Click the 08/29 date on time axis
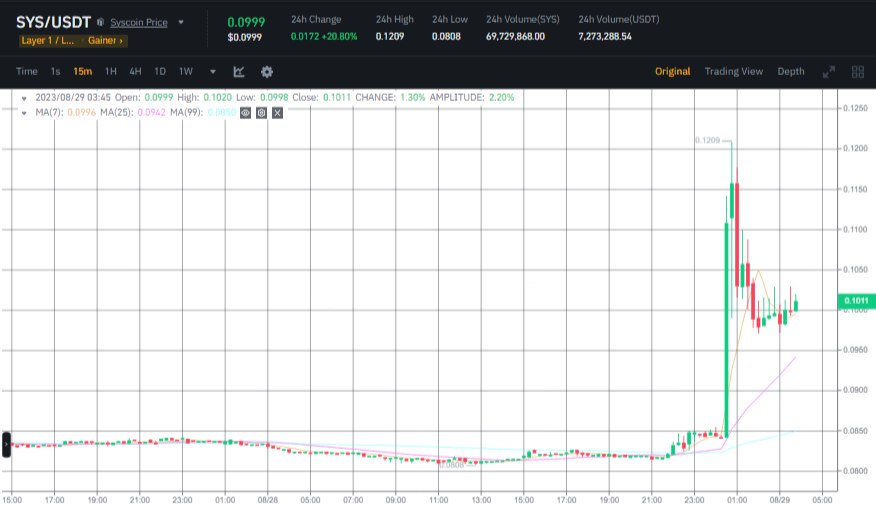 (779, 500)
